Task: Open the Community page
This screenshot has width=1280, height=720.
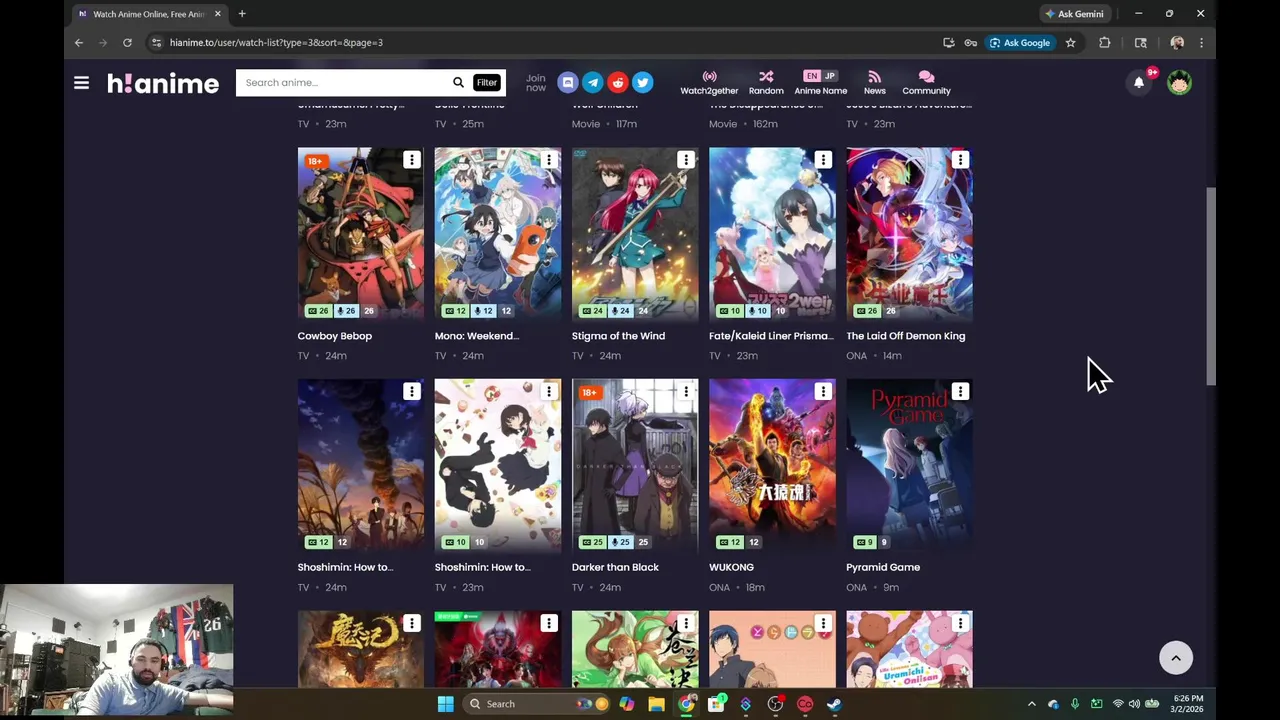Action: click(x=926, y=83)
